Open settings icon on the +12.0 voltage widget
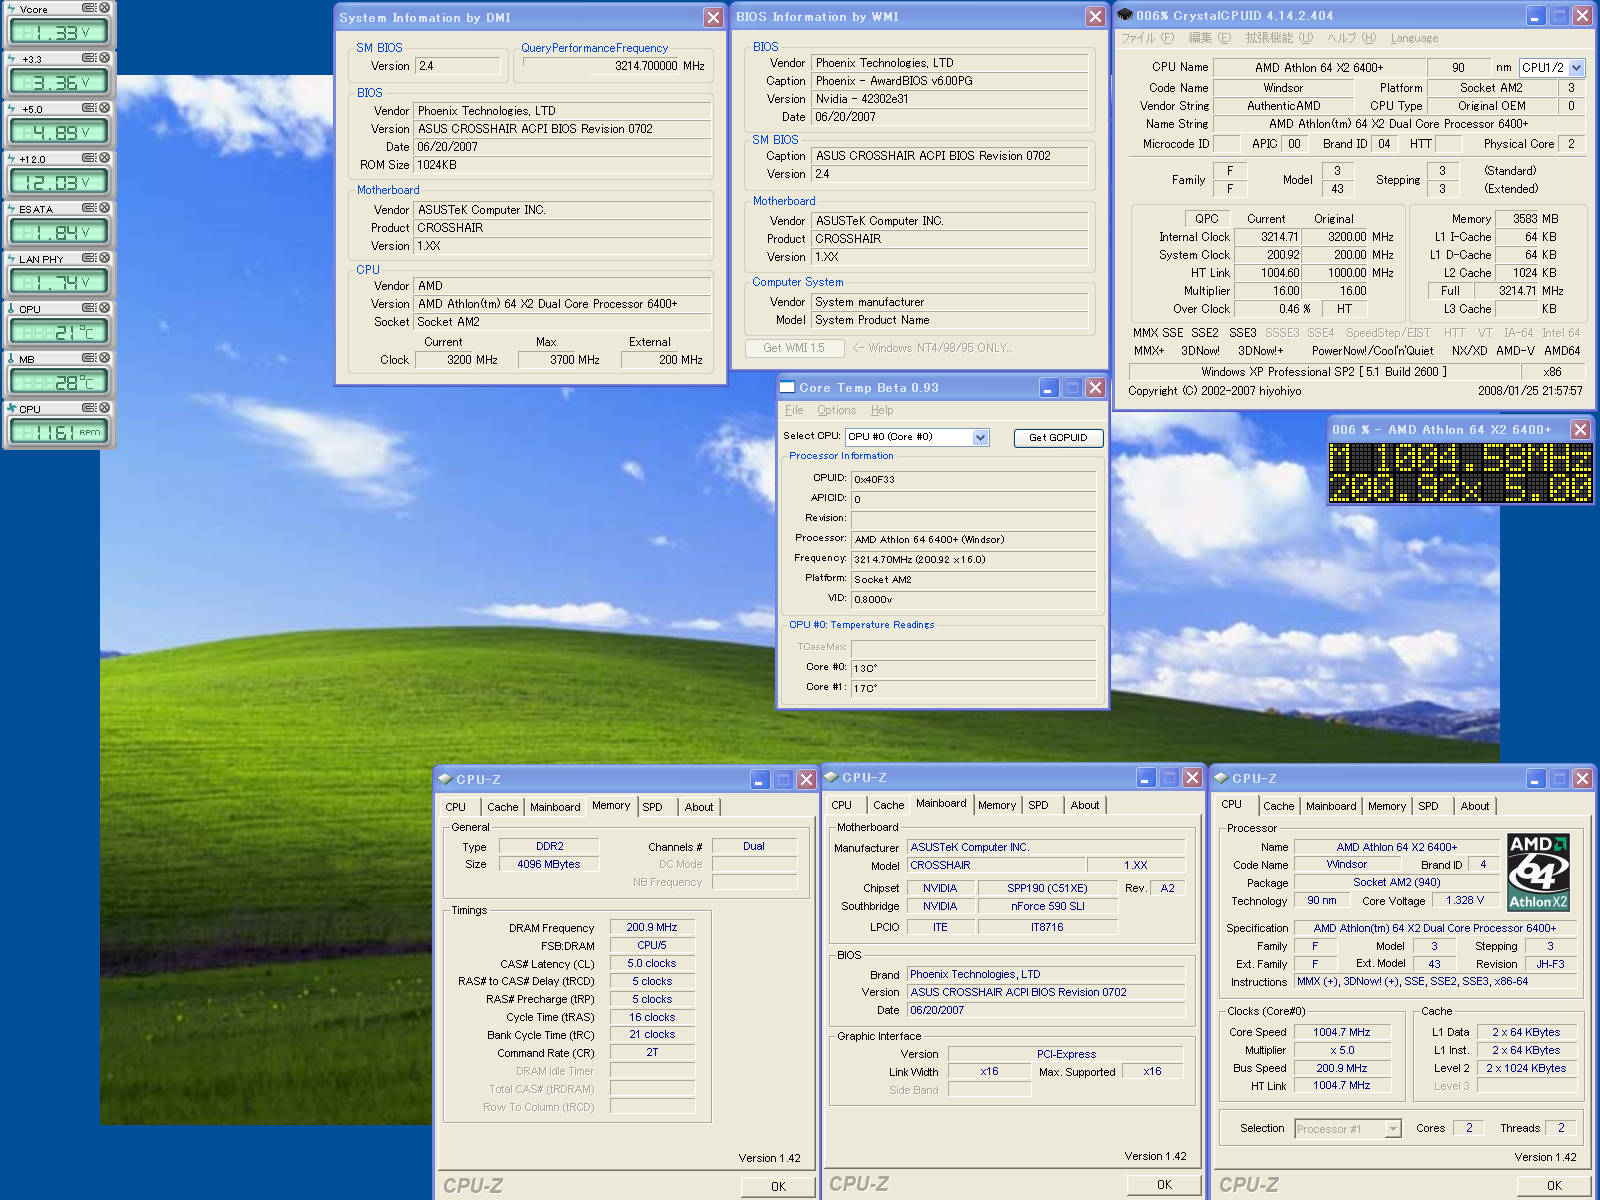Viewport: 1600px width, 1200px height. click(89, 158)
